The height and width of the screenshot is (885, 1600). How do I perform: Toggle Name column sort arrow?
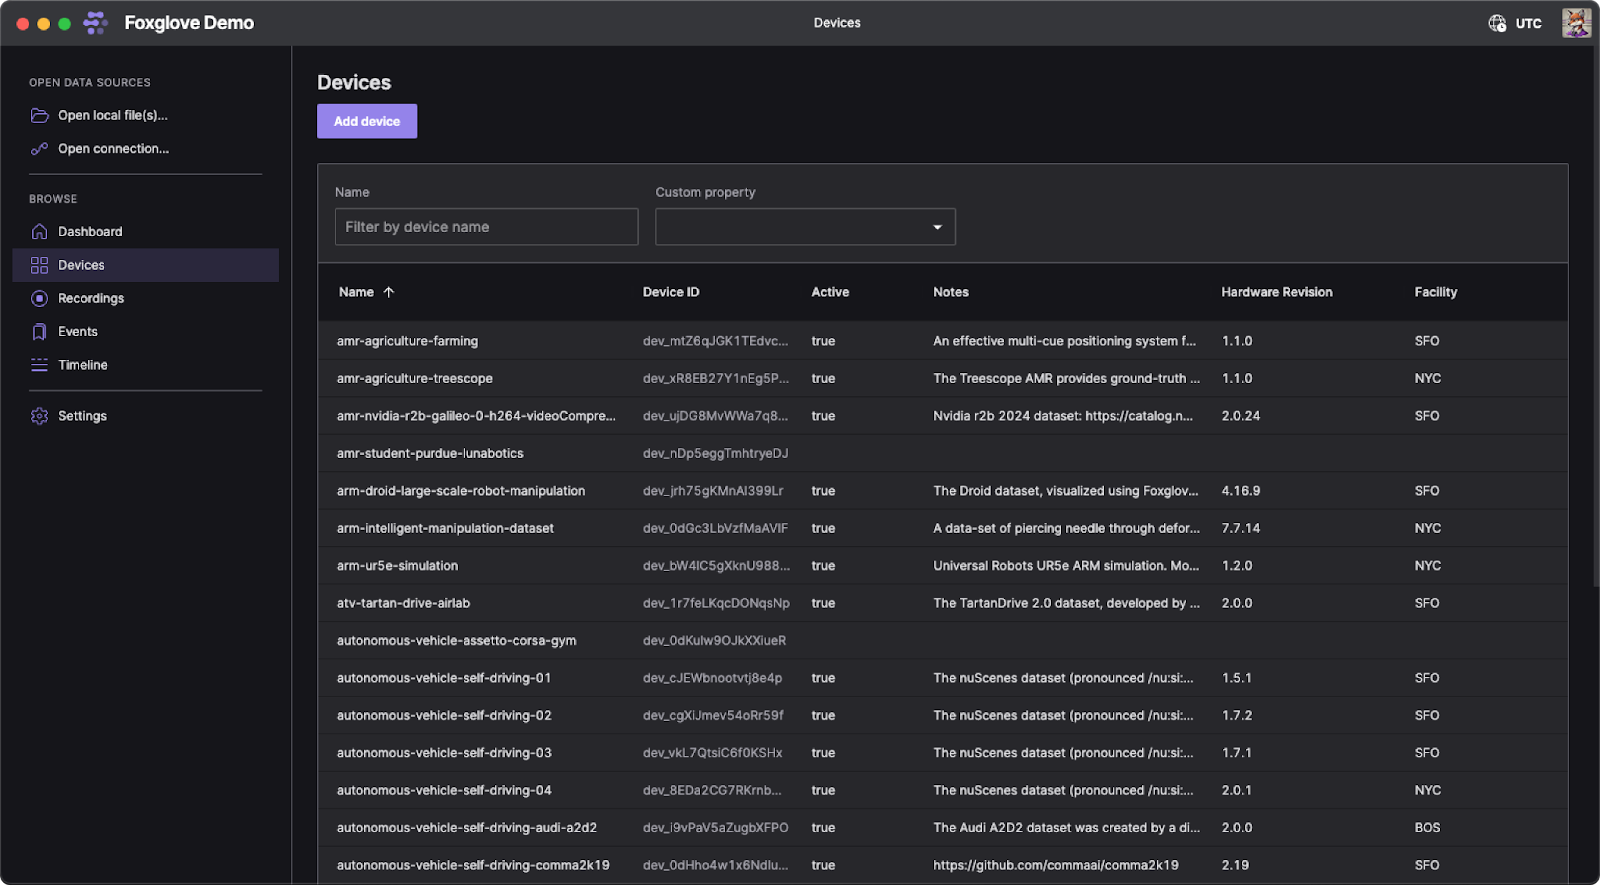389,292
